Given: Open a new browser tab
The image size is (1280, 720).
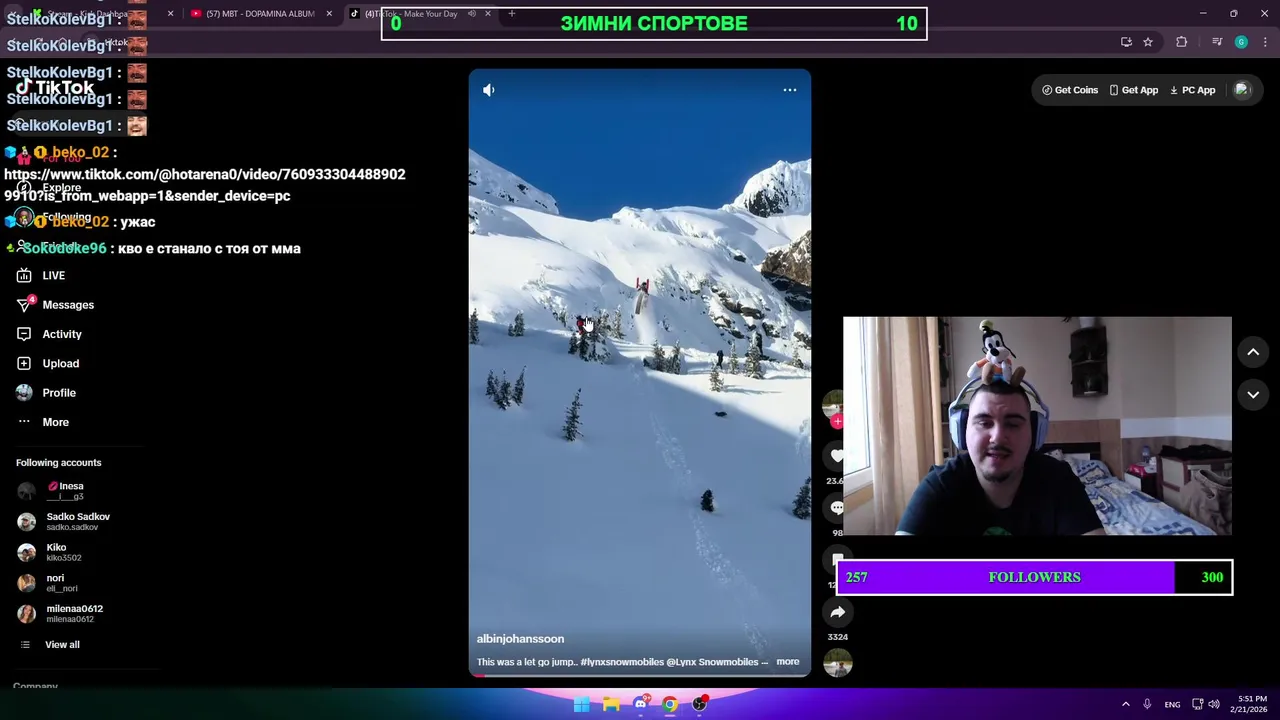Looking at the screenshot, I should click(512, 14).
